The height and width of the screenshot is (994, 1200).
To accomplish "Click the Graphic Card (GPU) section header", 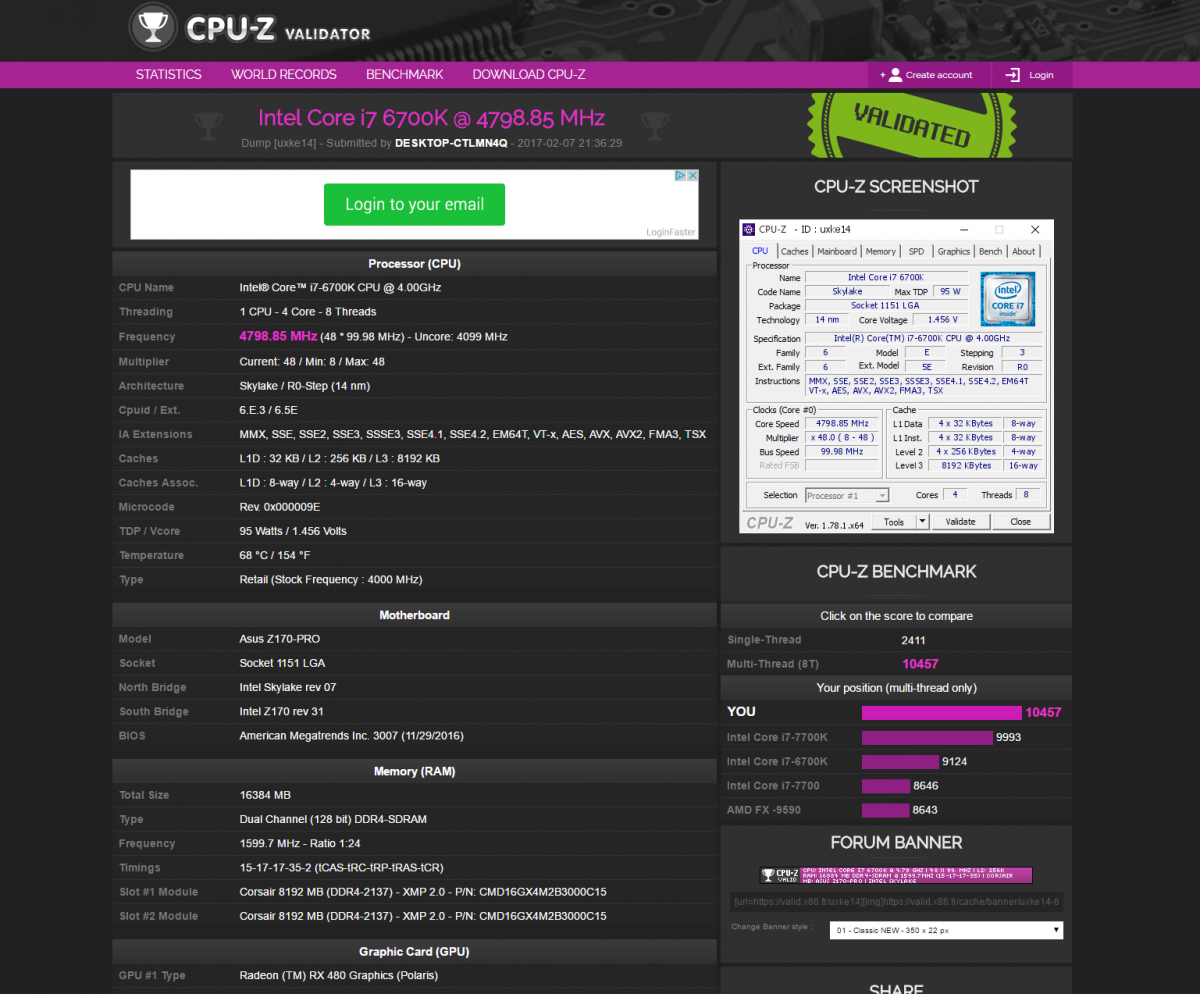I will tap(414, 952).
